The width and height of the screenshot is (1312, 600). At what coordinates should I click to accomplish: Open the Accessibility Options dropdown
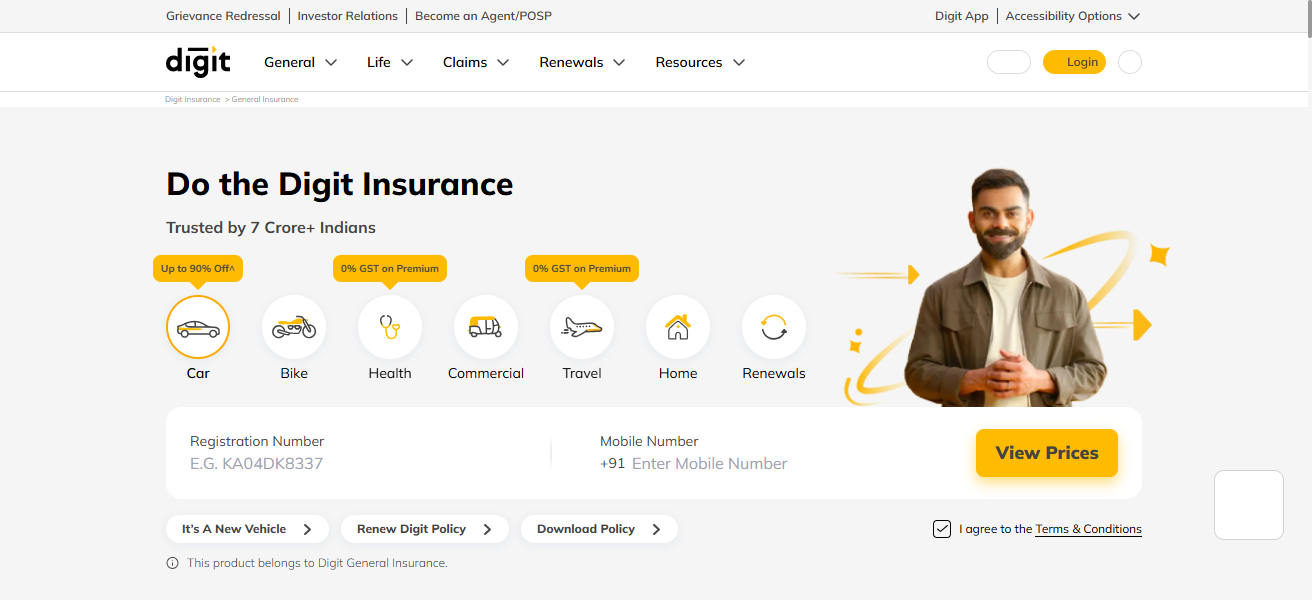(x=1072, y=16)
